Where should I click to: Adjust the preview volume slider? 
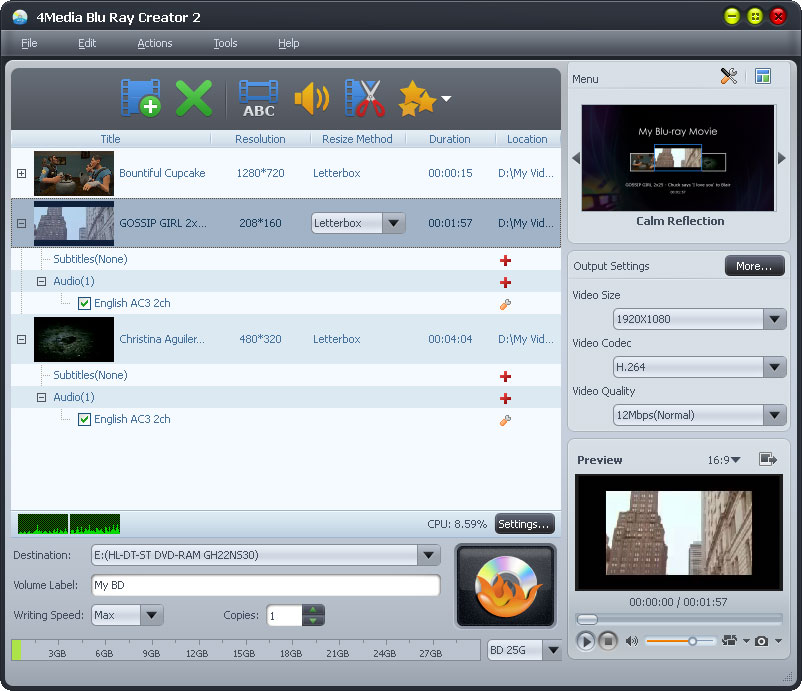pyautogui.click(x=692, y=641)
